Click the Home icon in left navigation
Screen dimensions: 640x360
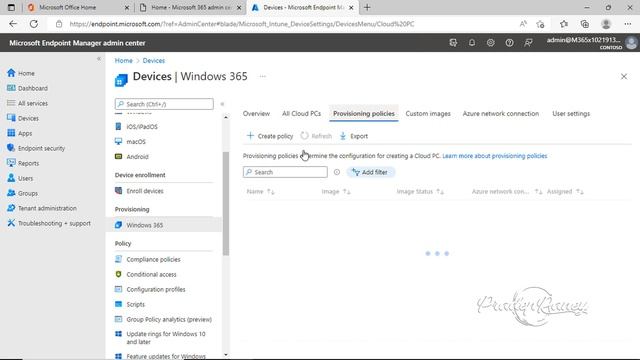tap(11, 73)
